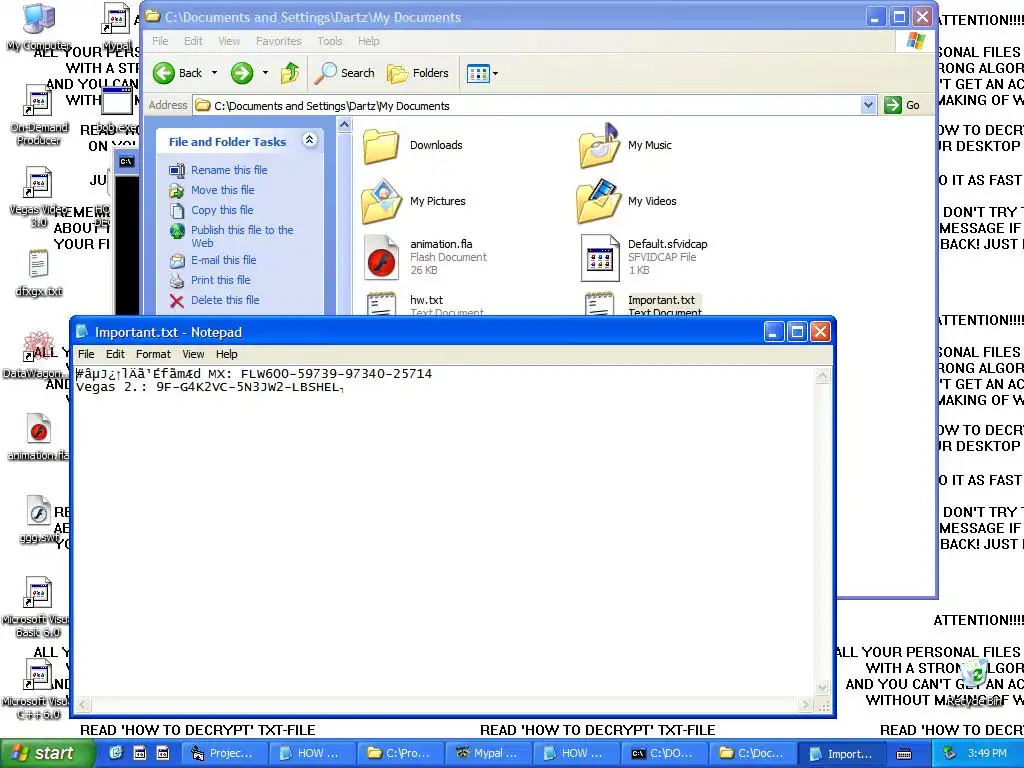This screenshot has width=1024, height=768.
Task: Click the red X delete icon
Action: tap(176, 301)
